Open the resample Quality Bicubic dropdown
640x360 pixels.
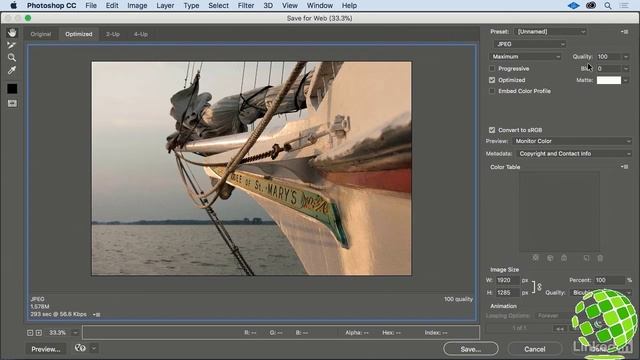coord(600,293)
